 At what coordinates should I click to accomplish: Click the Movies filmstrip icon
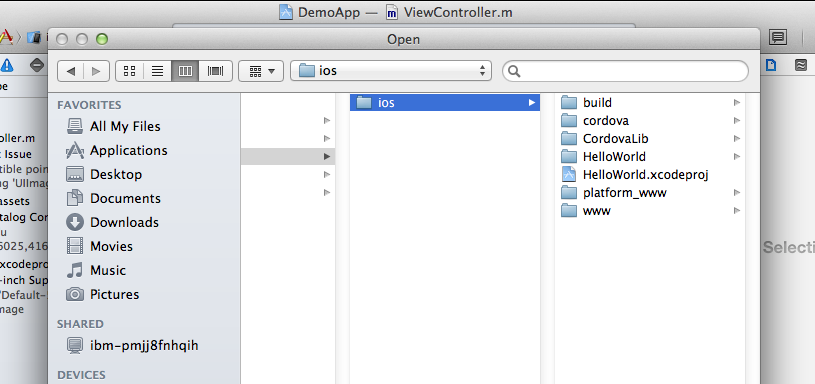point(75,246)
